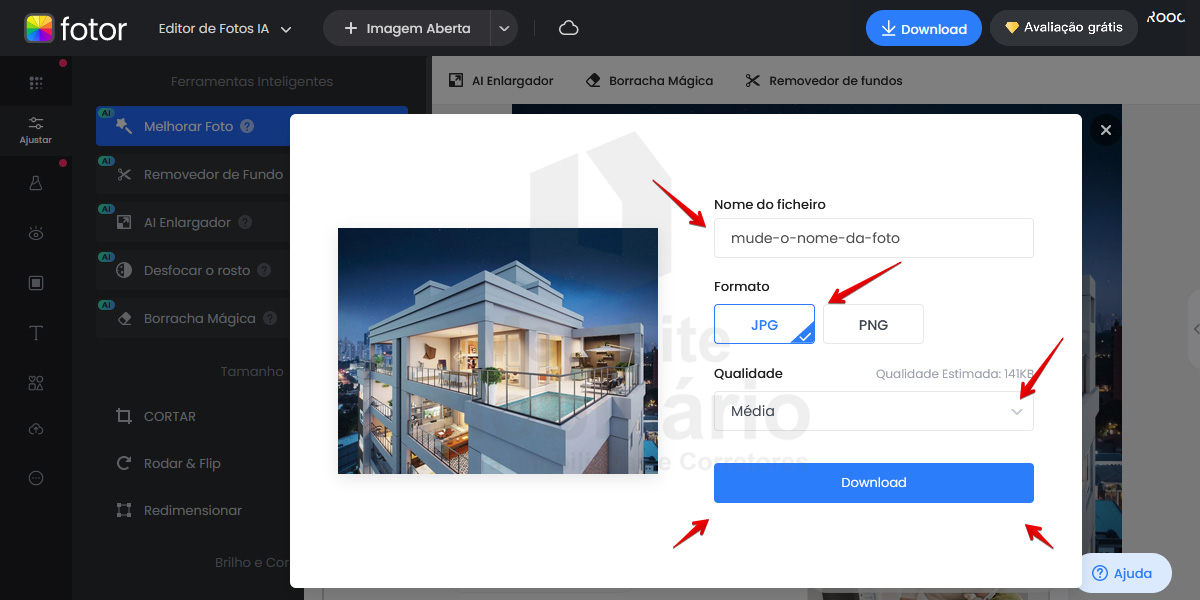The image size is (1200, 600).
Task: Select PNG format option
Action: [x=873, y=324]
